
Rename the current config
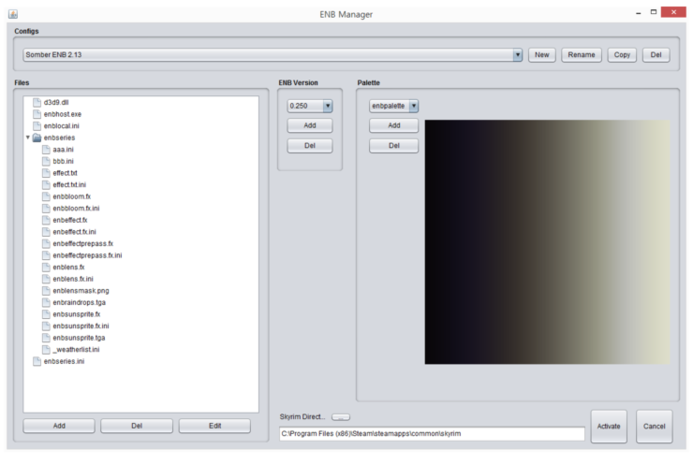tap(581, 55)
